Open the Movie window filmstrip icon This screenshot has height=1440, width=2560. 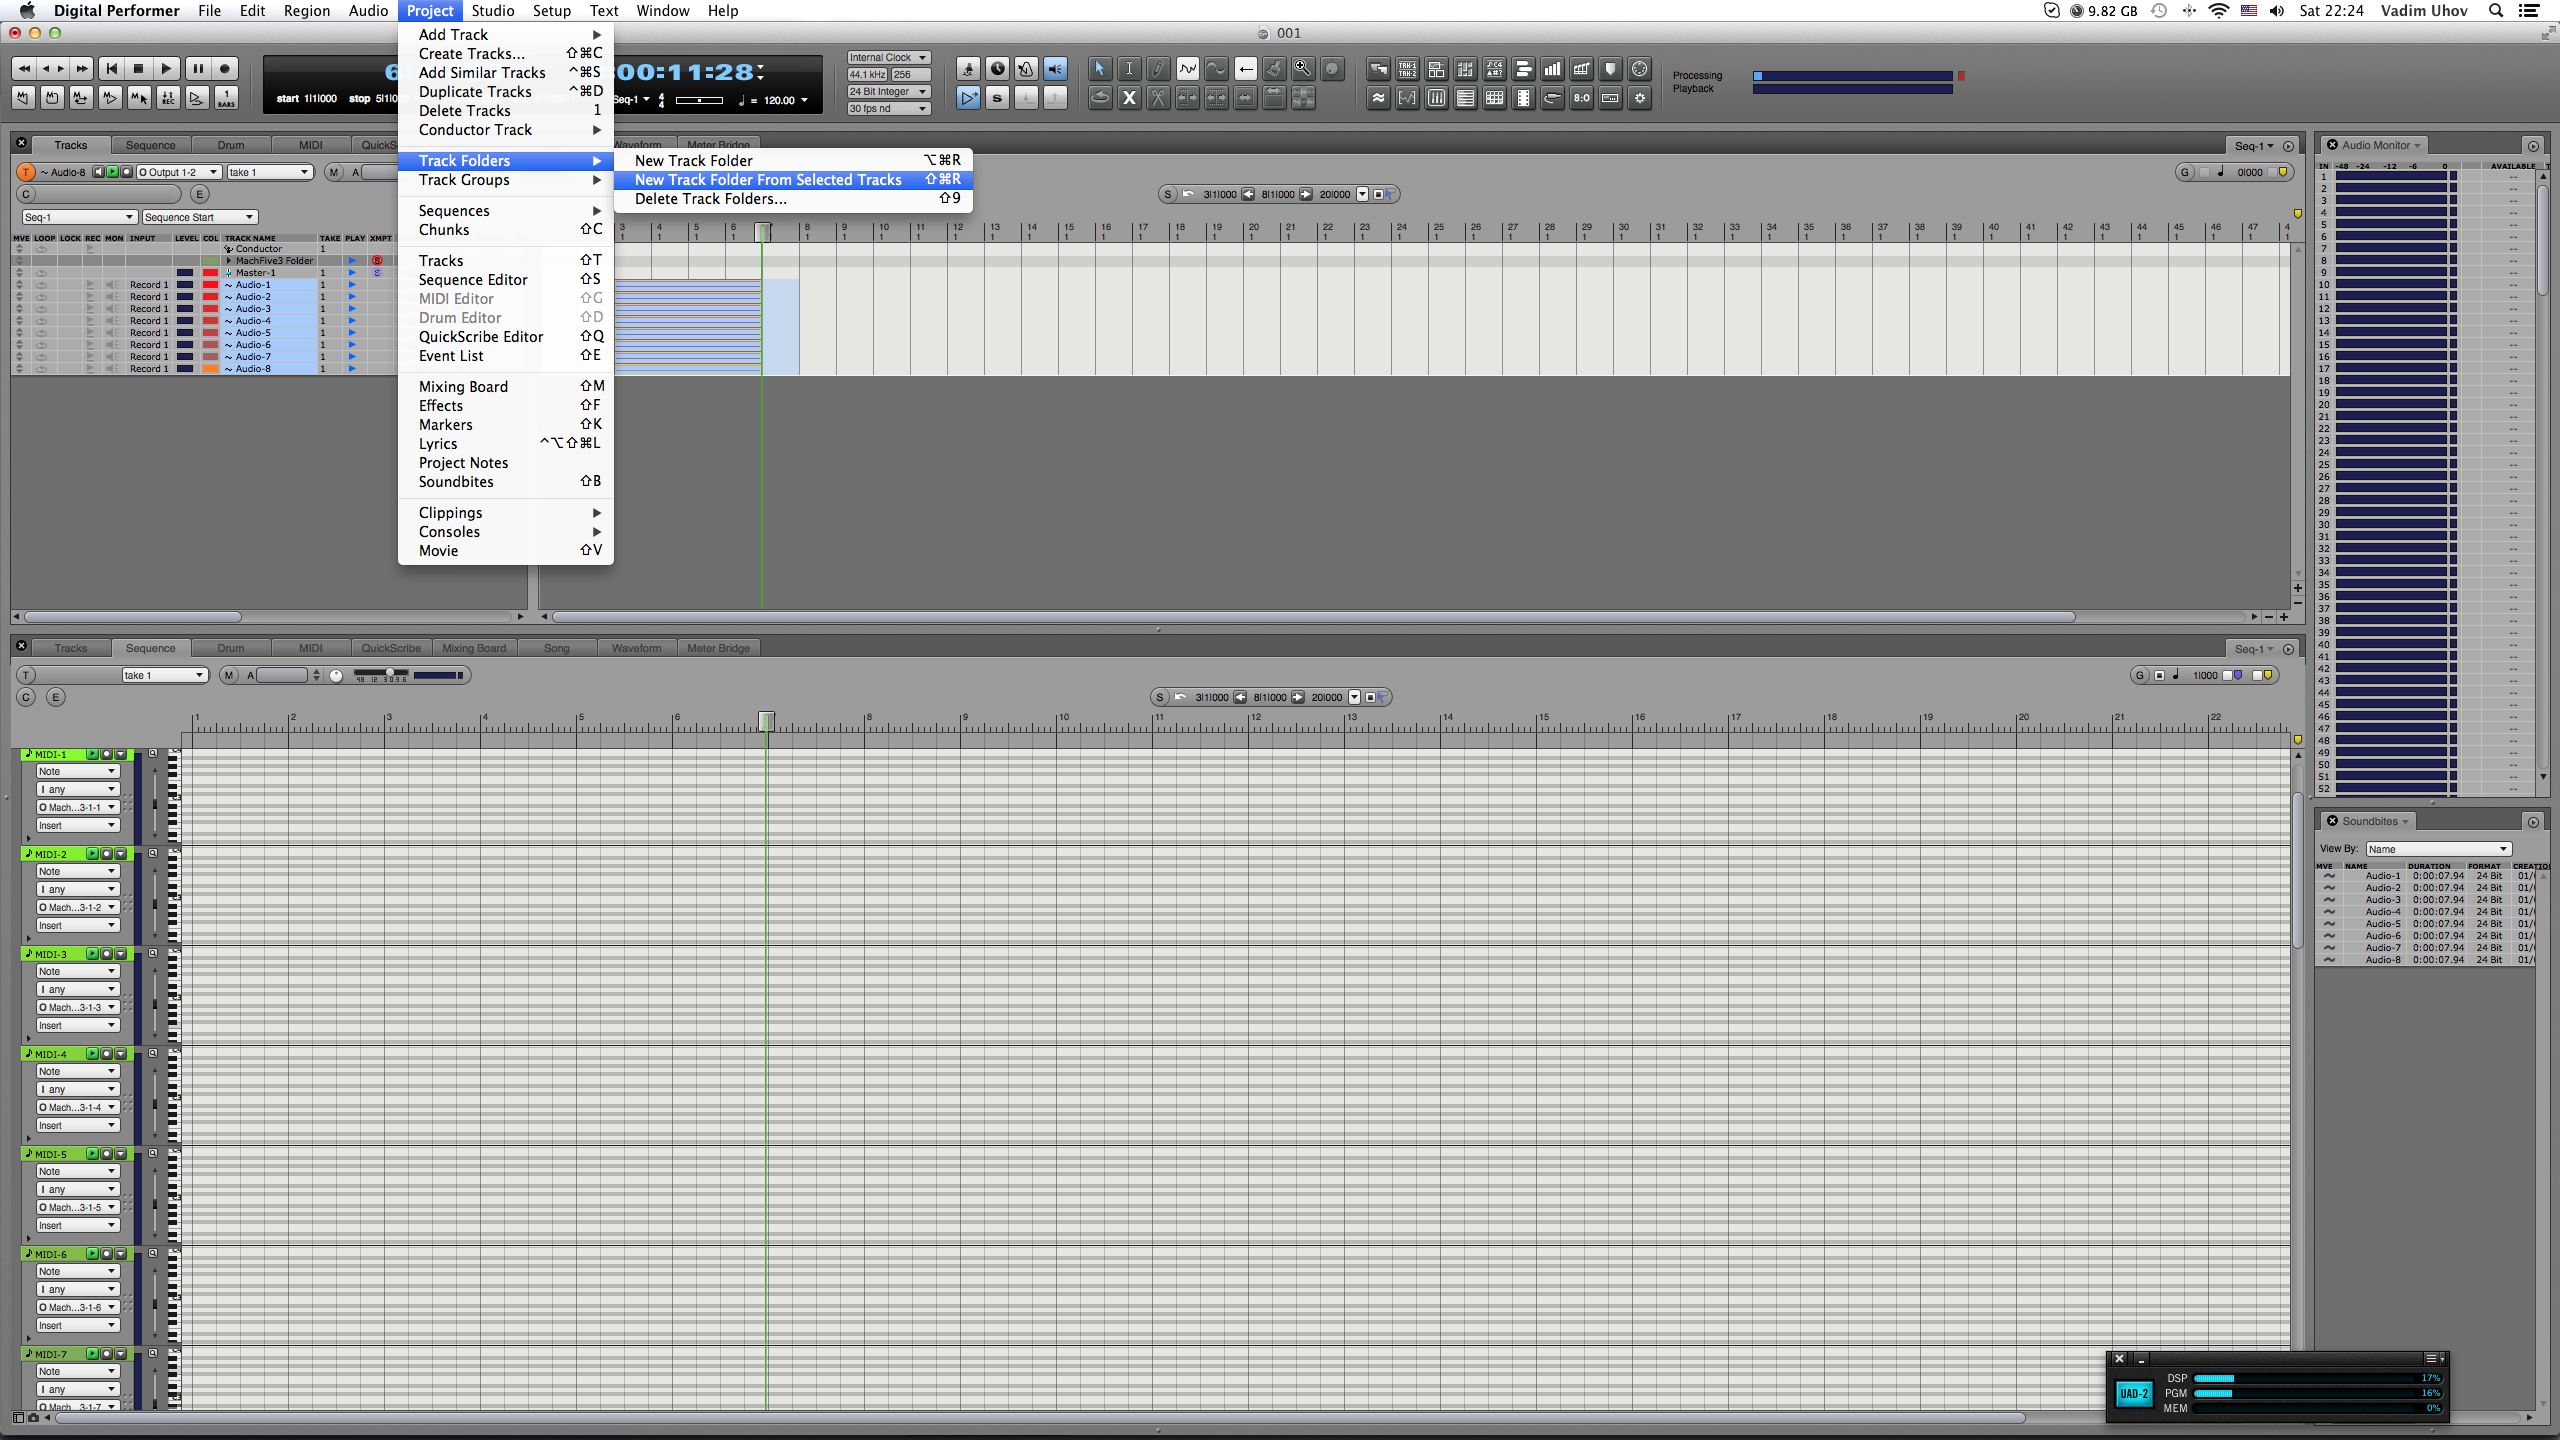pyautogui.click(x=1523, y=98)
